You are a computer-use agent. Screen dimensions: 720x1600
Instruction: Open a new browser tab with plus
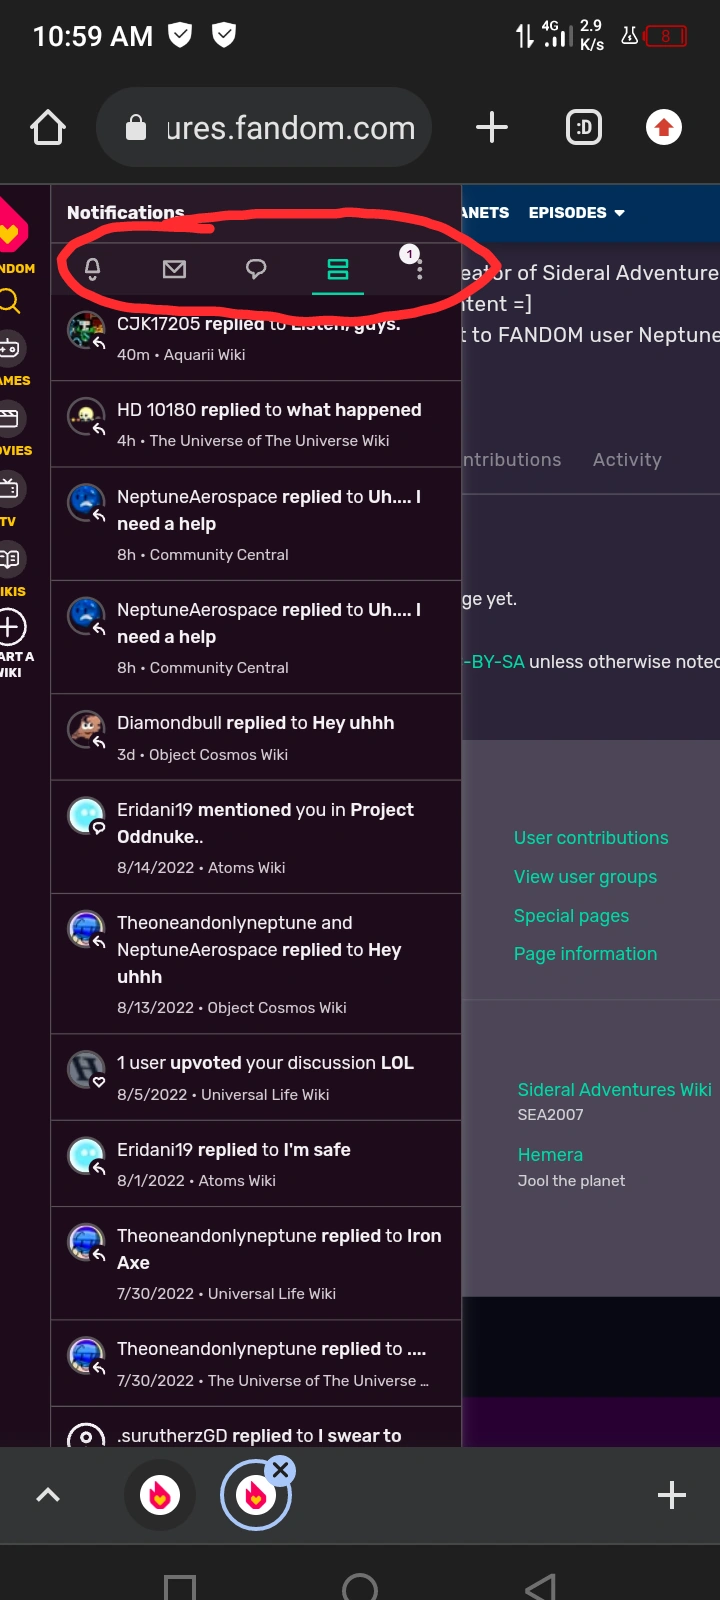[491, 128]
